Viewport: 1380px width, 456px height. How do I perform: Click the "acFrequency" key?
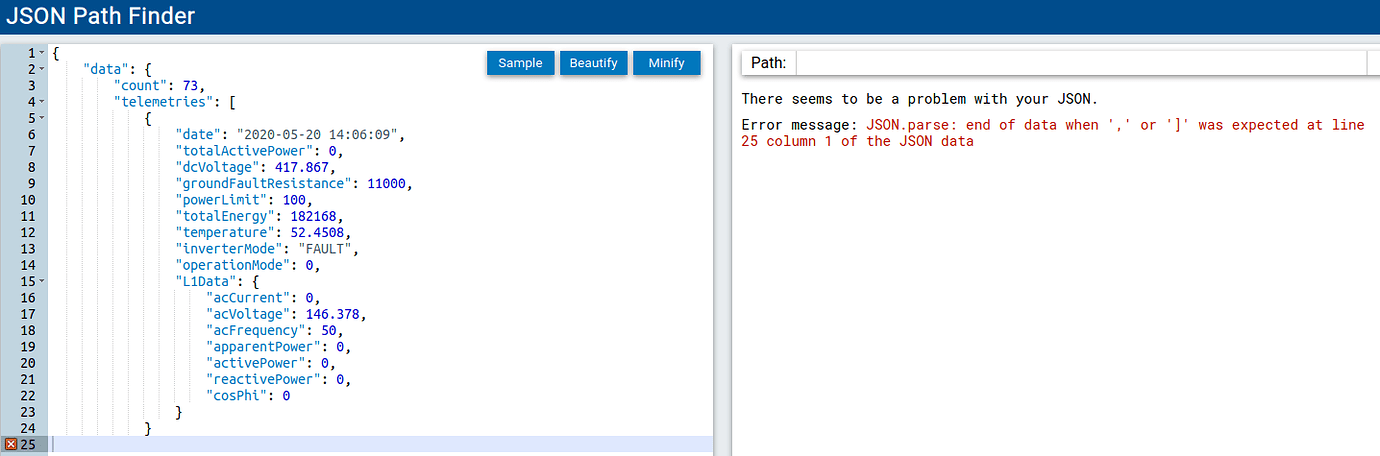[x=256, y=330]
